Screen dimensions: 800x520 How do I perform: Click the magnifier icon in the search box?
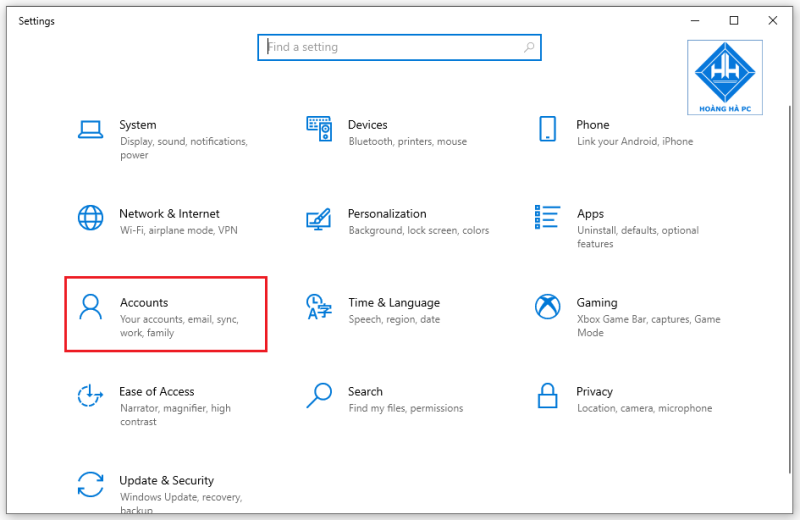coord(529,47)
